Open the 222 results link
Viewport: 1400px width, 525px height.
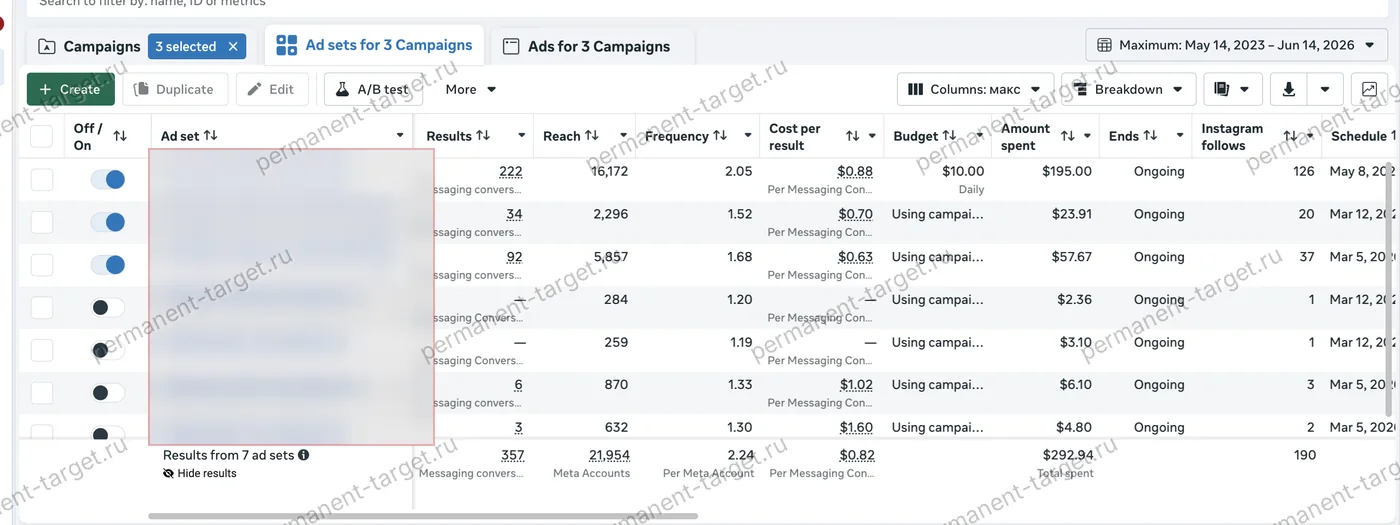tap(510, 172)
